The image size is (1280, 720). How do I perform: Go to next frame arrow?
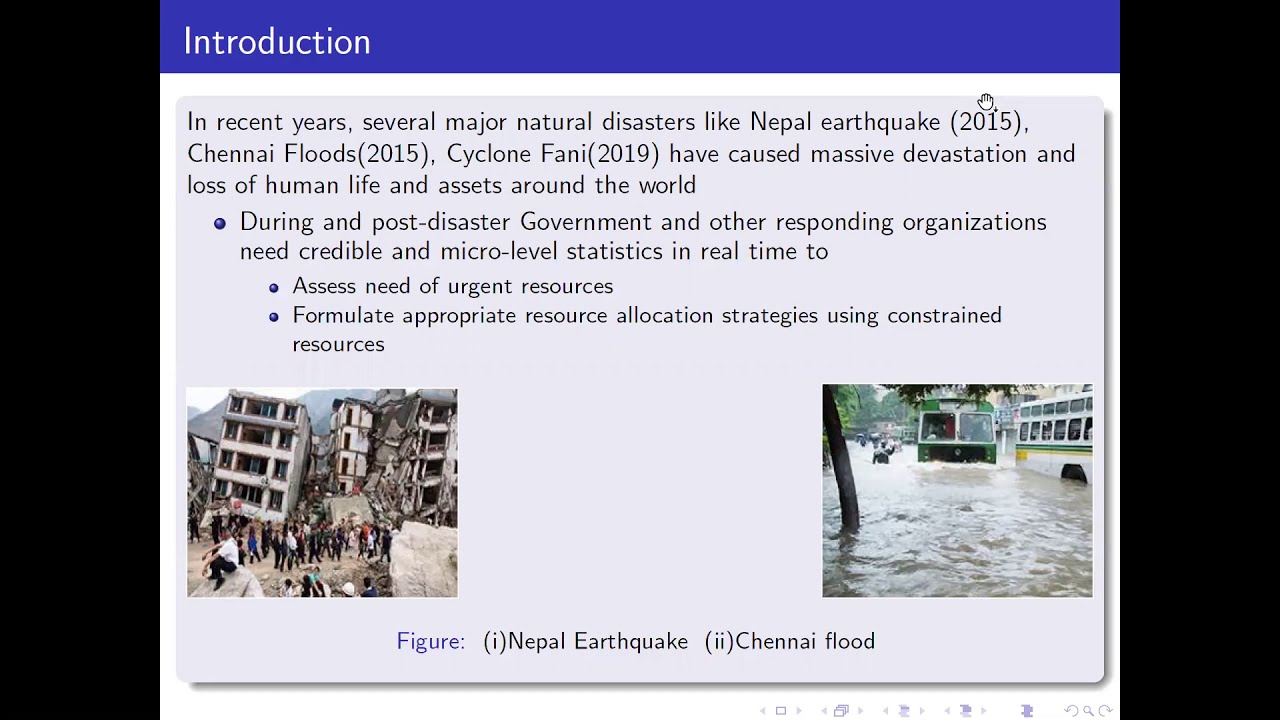[x=860, y=711]
